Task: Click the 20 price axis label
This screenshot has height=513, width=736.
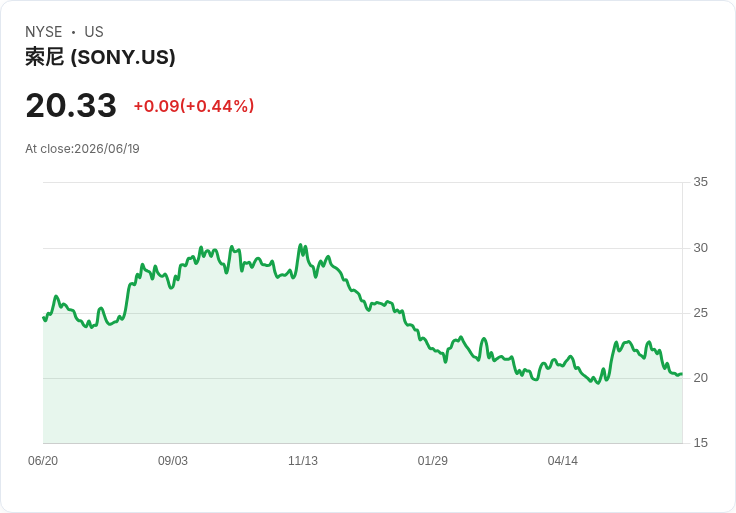Action: 700,378
